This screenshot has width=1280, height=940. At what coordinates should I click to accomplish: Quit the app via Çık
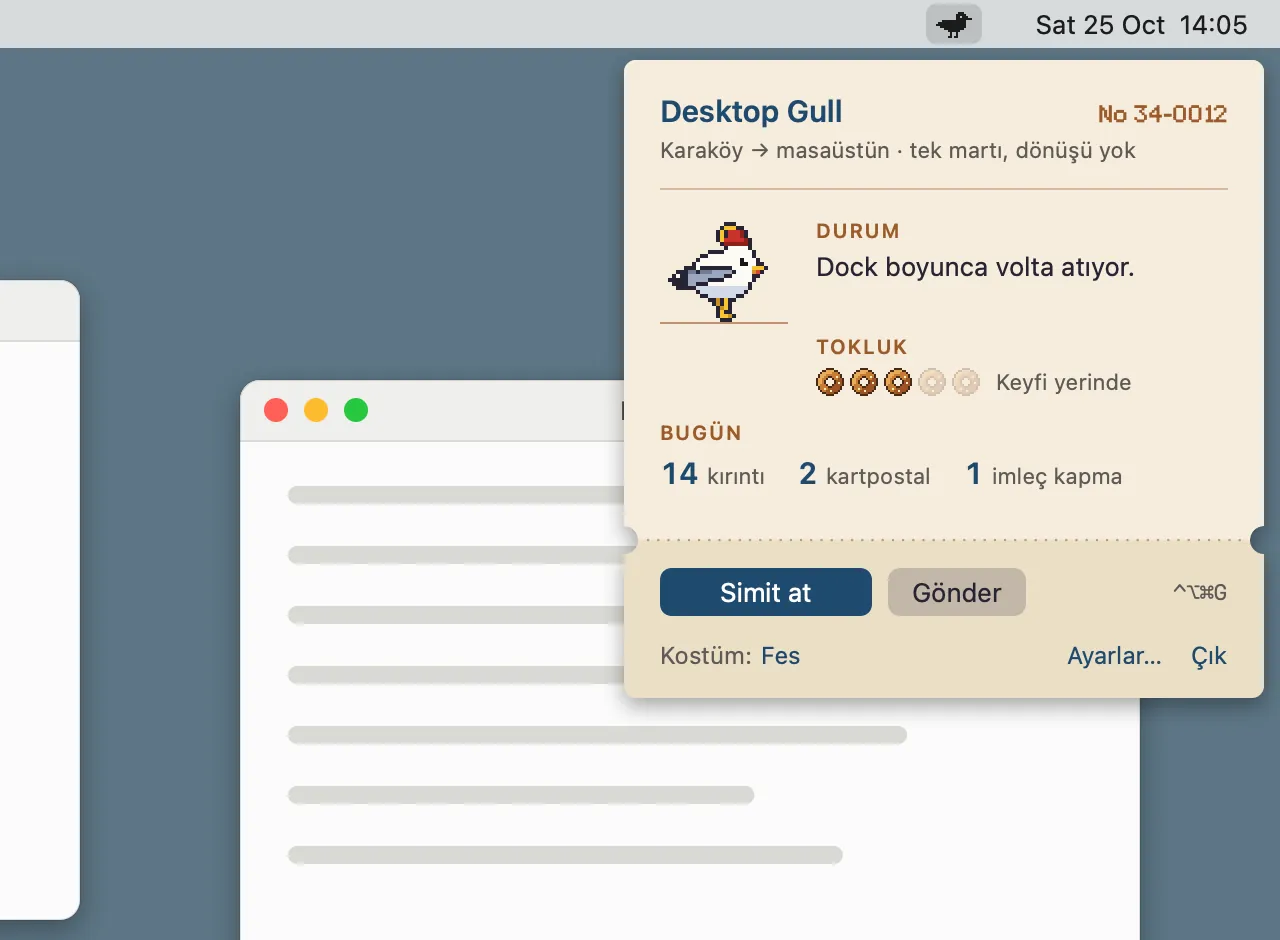point(1209,656)
